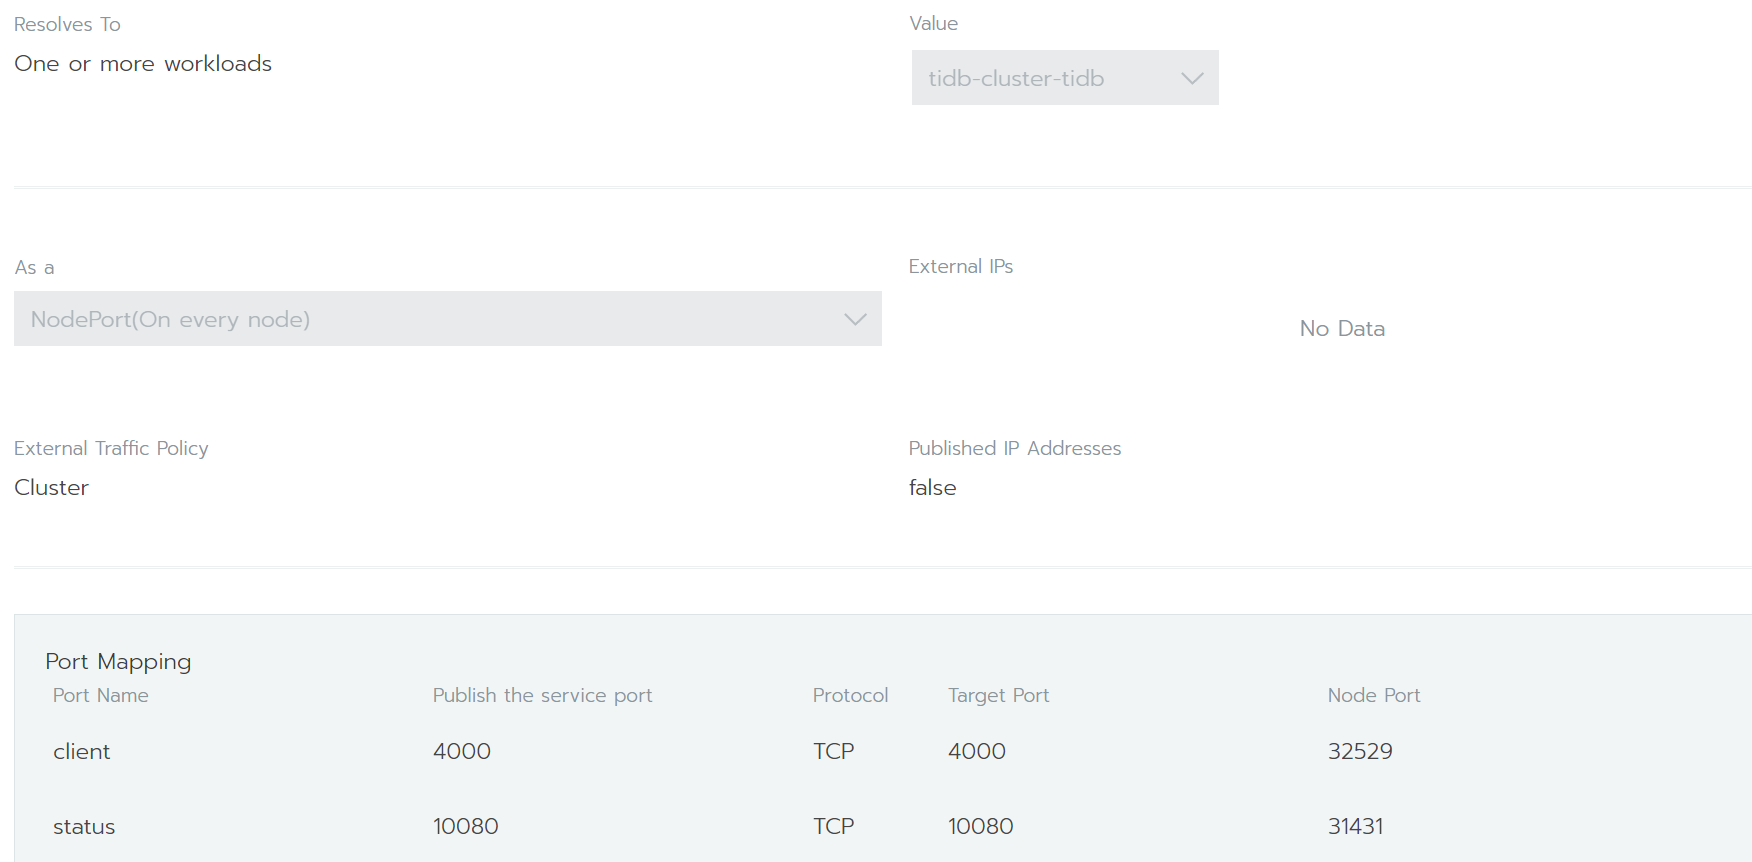The width and height of the screenshot is (1752, 862).
Task: Select the External IPs label
Action: 960,266
